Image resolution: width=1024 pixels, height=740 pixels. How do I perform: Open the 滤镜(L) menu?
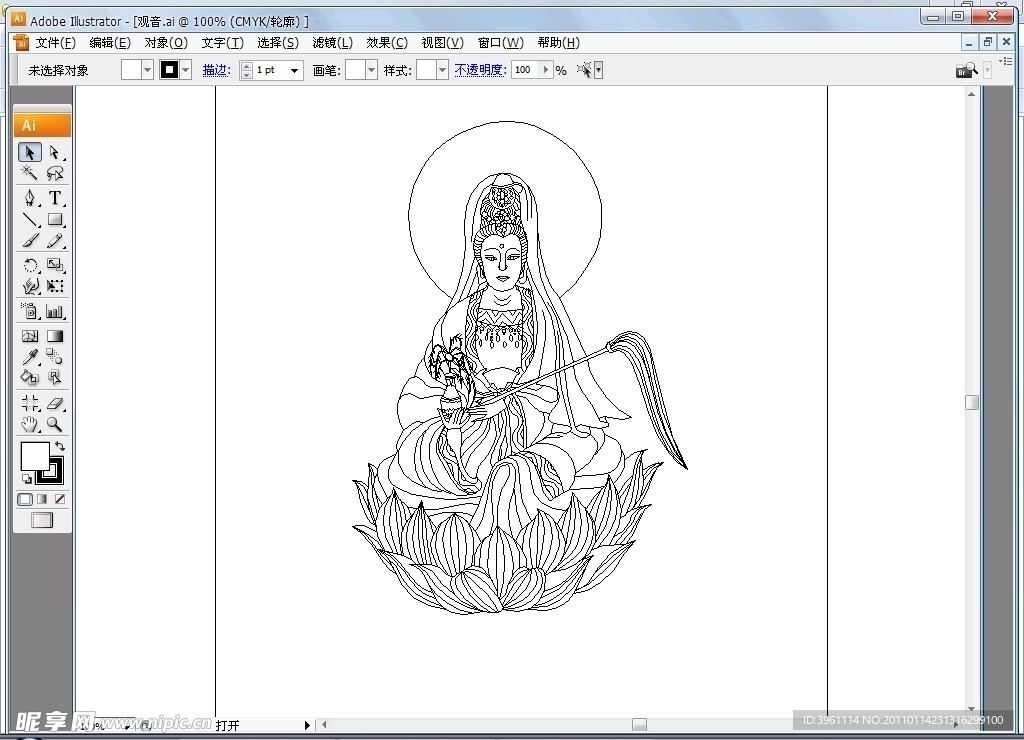point(332,42)
